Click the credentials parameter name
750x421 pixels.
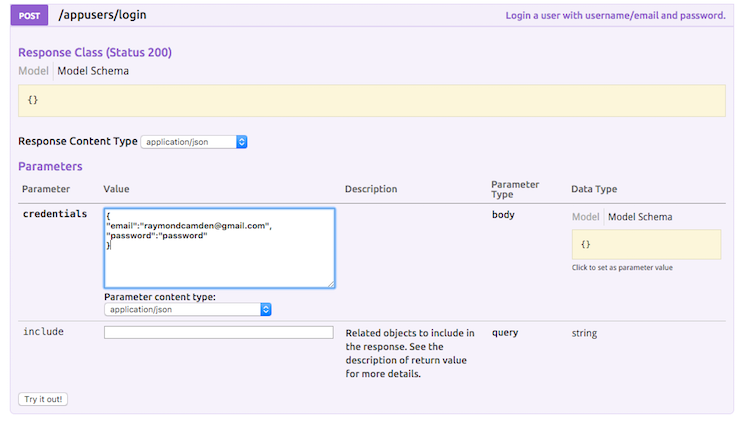[55, 214]
